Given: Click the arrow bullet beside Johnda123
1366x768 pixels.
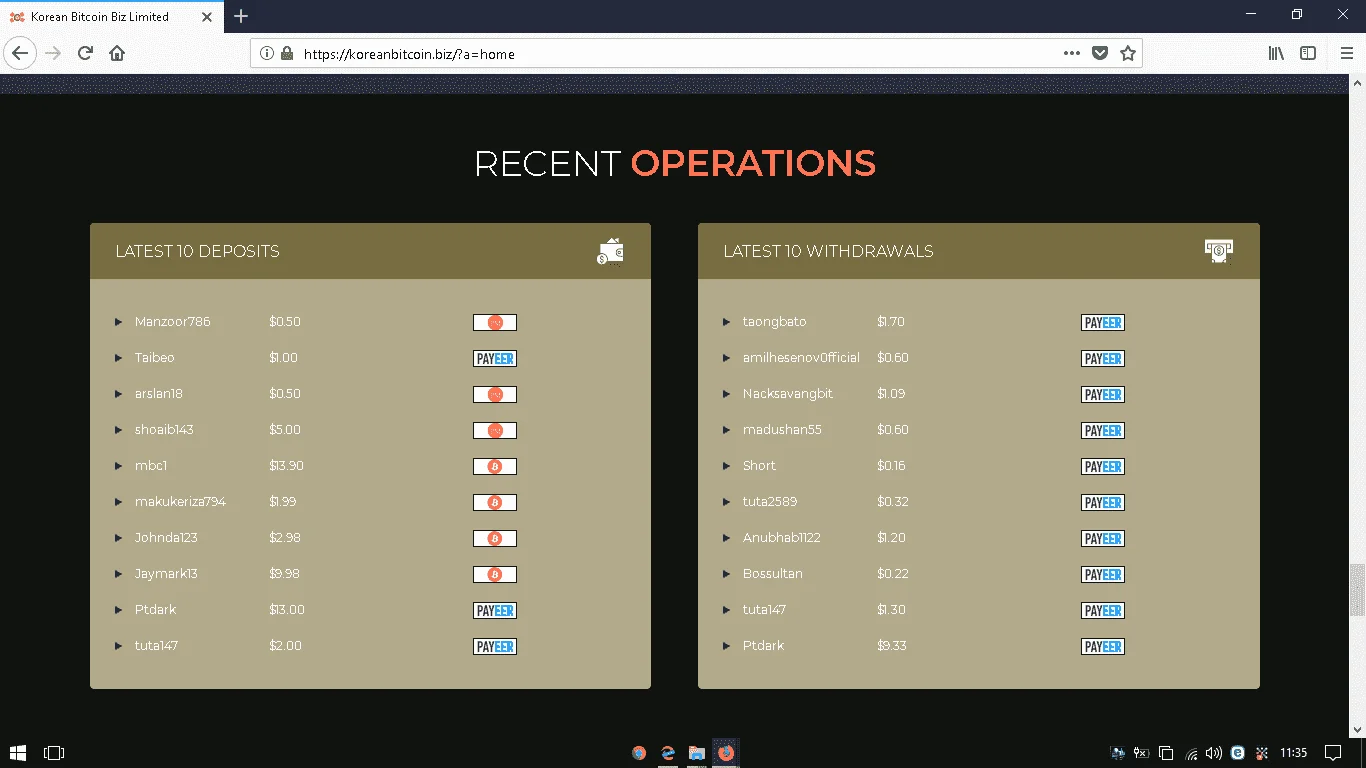Looking at the screenshot, I should pos(118,538).
